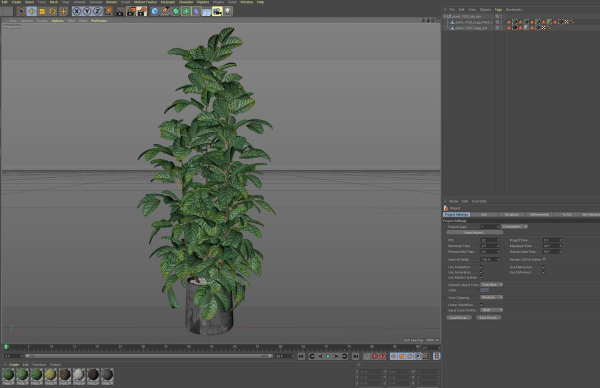Viewport: 600px width, 388px height.
Task: Switch to the To Do tab
Action: pyautogui.click(x=567, y=215)
